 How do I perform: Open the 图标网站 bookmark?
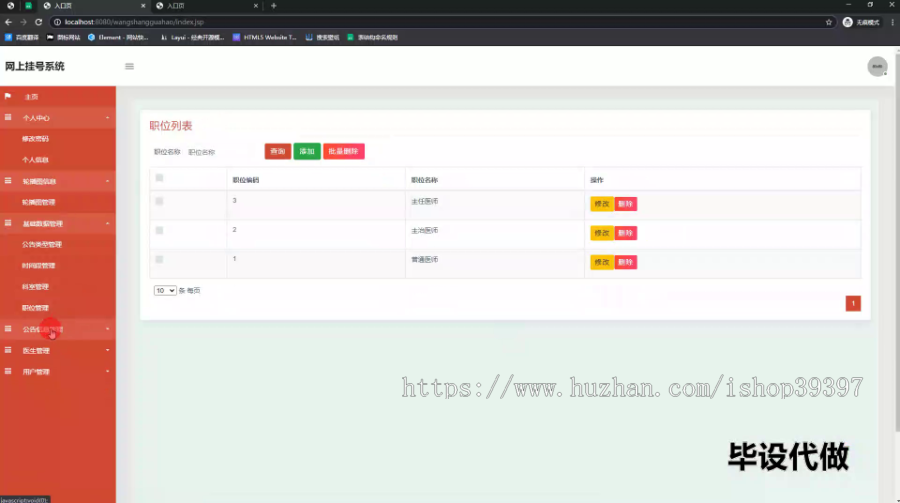point(64,37)
